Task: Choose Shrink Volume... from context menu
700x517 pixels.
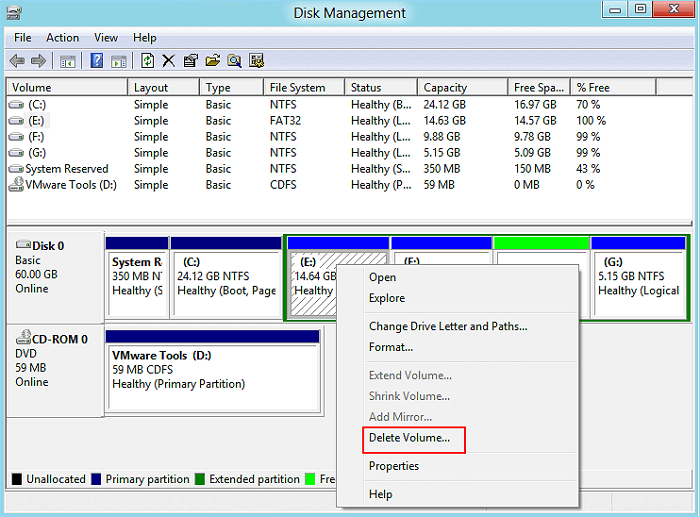Action: (x=471, y=396)
